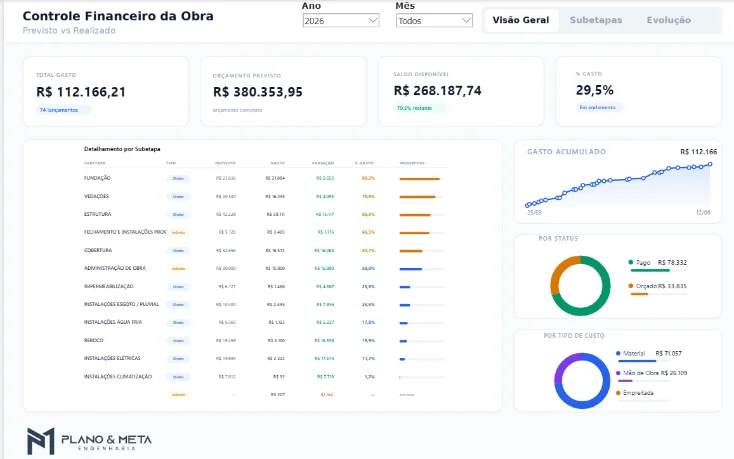The height and width of the screenshot is (459, 734).
Task: Open the Ano dropdown showing 2026
Action: click(341, 21)
